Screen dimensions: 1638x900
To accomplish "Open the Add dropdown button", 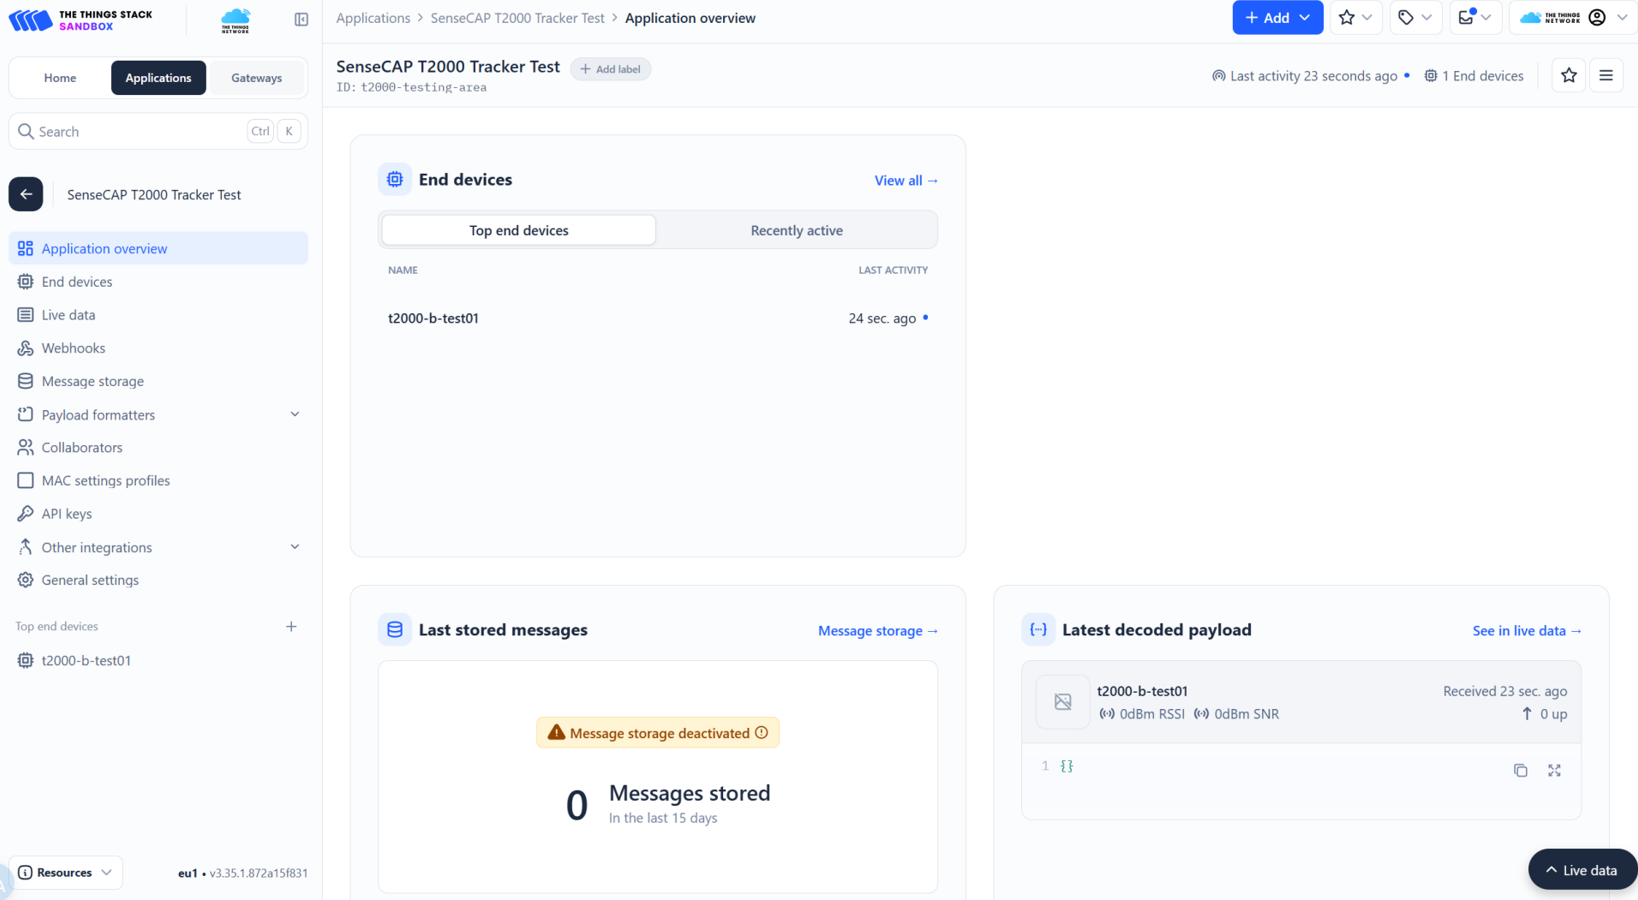I will [1277, 18].
